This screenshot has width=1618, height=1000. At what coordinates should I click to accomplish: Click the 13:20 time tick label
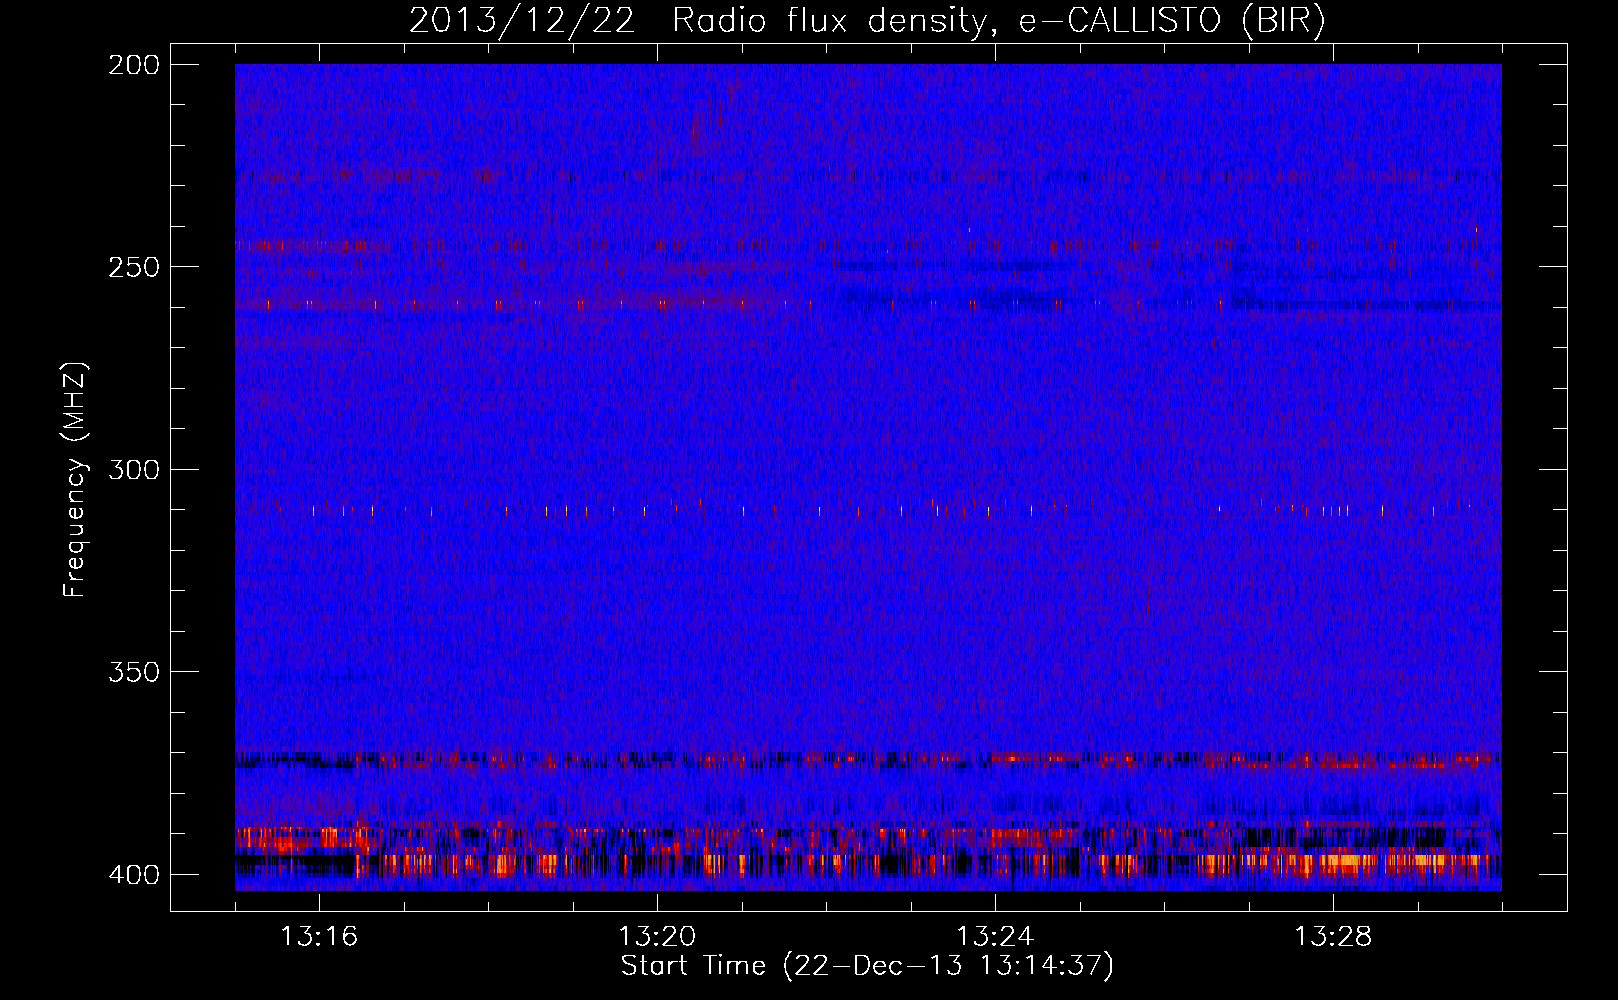[657, 936]
